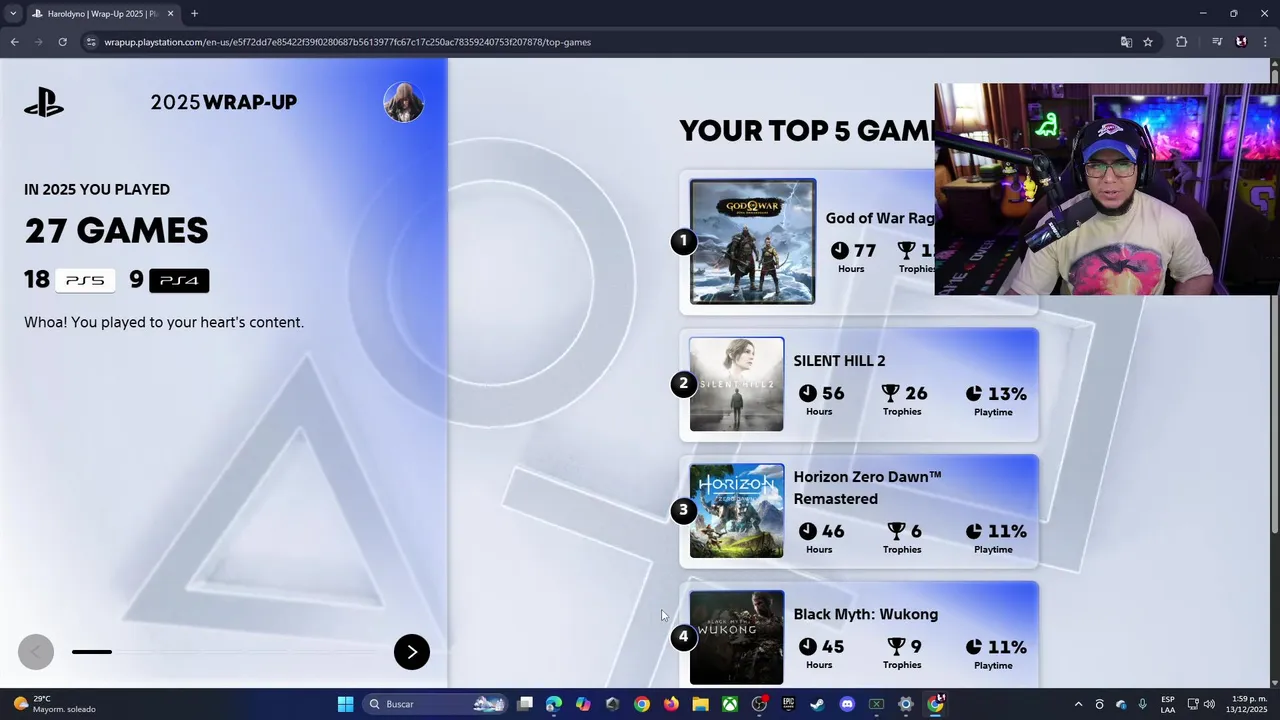Click the SILENT HILL 2 title text
The image size is (1280, 720).
pyautogui.click(x=839, y=361)
